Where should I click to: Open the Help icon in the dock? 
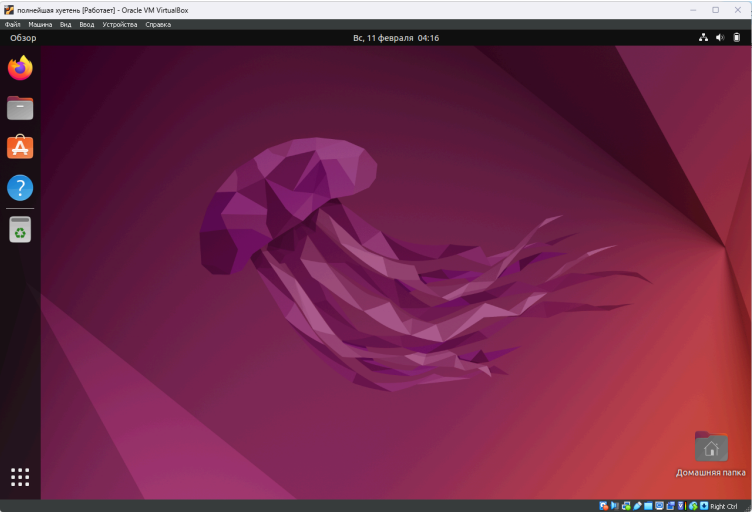(20, 187)
